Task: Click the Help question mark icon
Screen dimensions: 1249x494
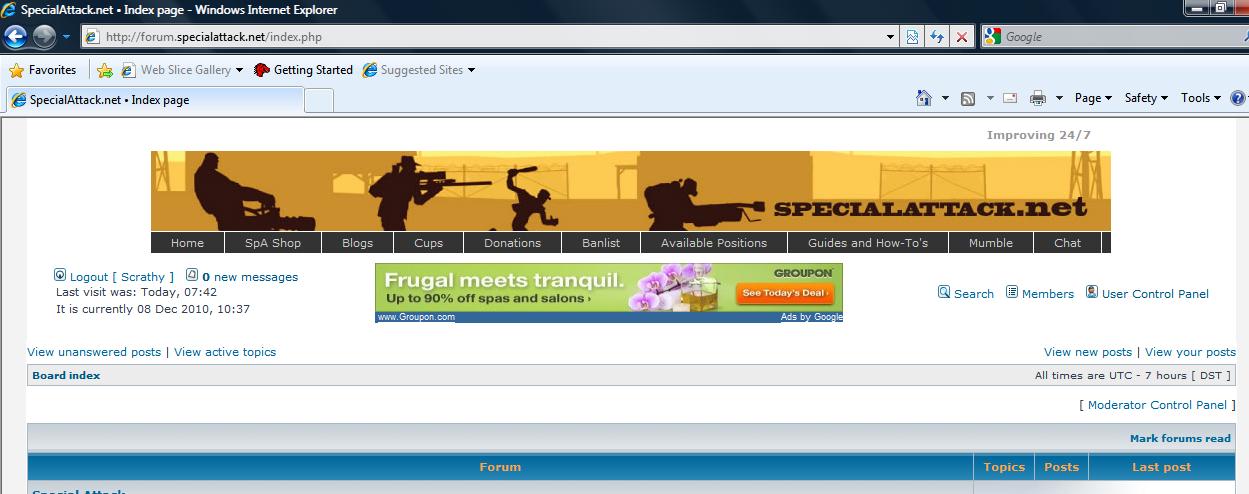Action: coord(1238,98)
